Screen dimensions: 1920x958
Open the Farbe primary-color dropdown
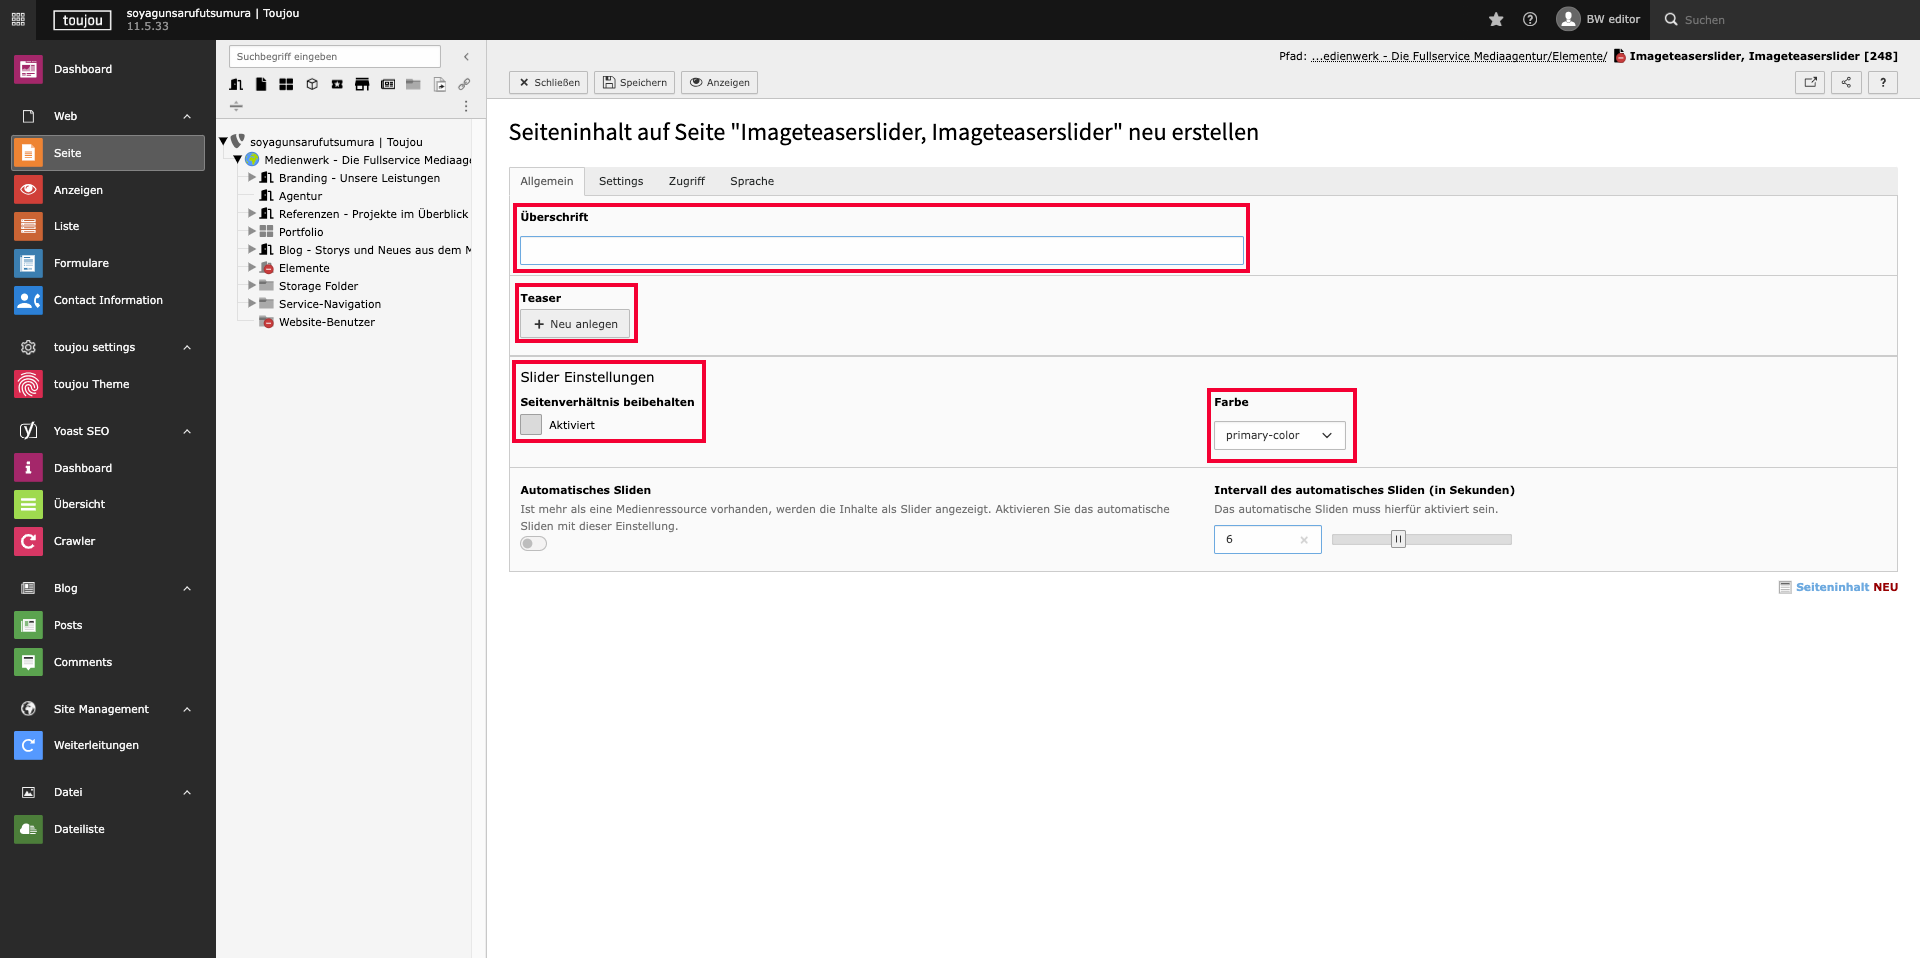click(1279, 436)
